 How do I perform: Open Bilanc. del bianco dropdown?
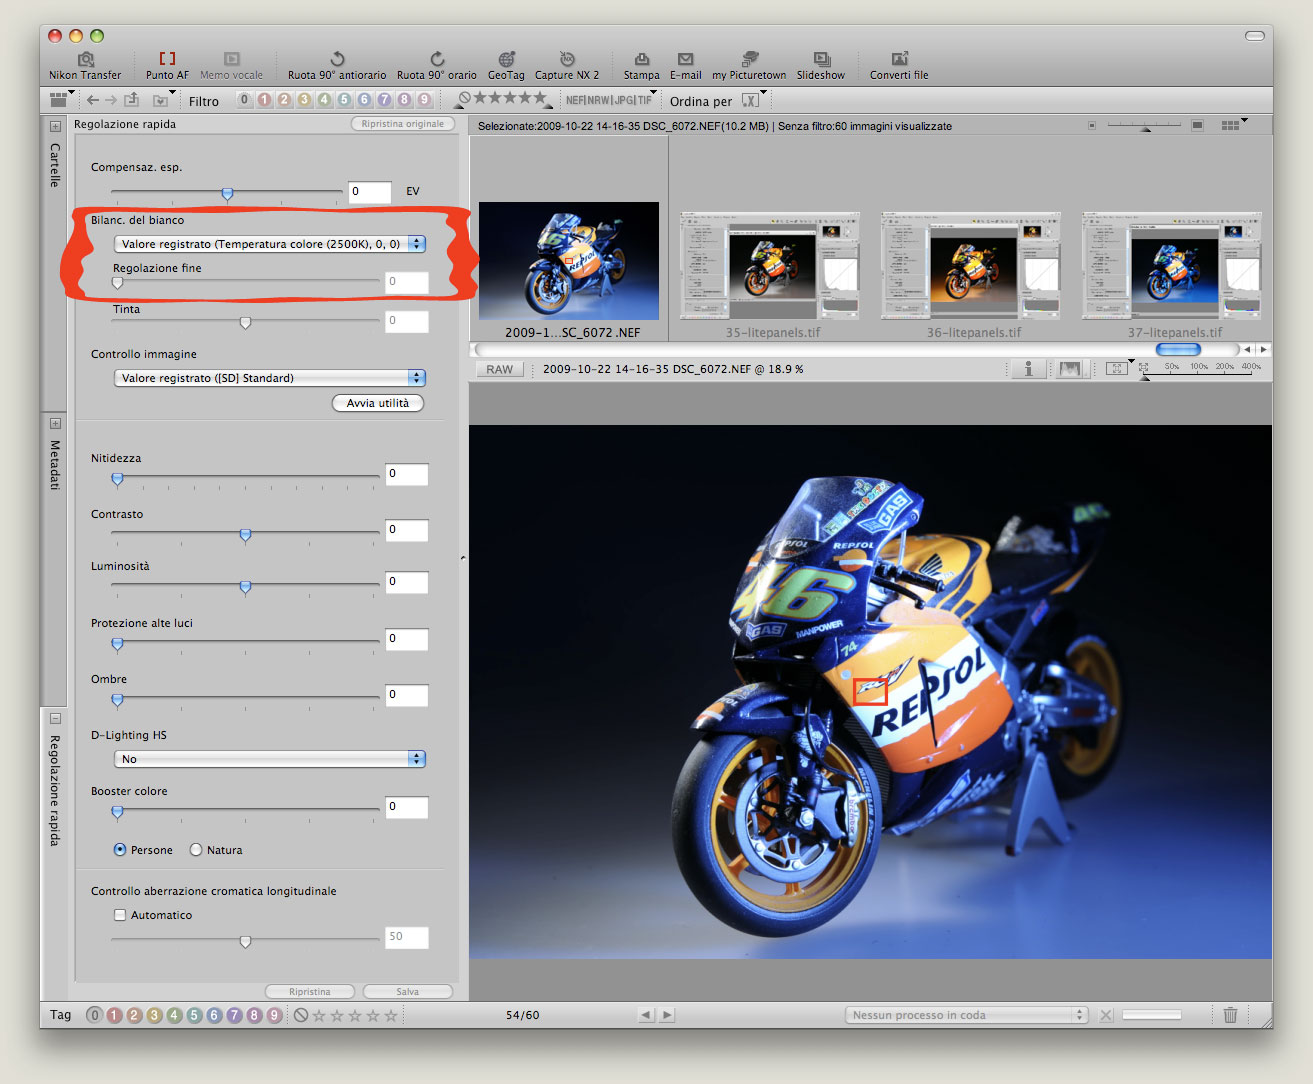coord(270,244)
